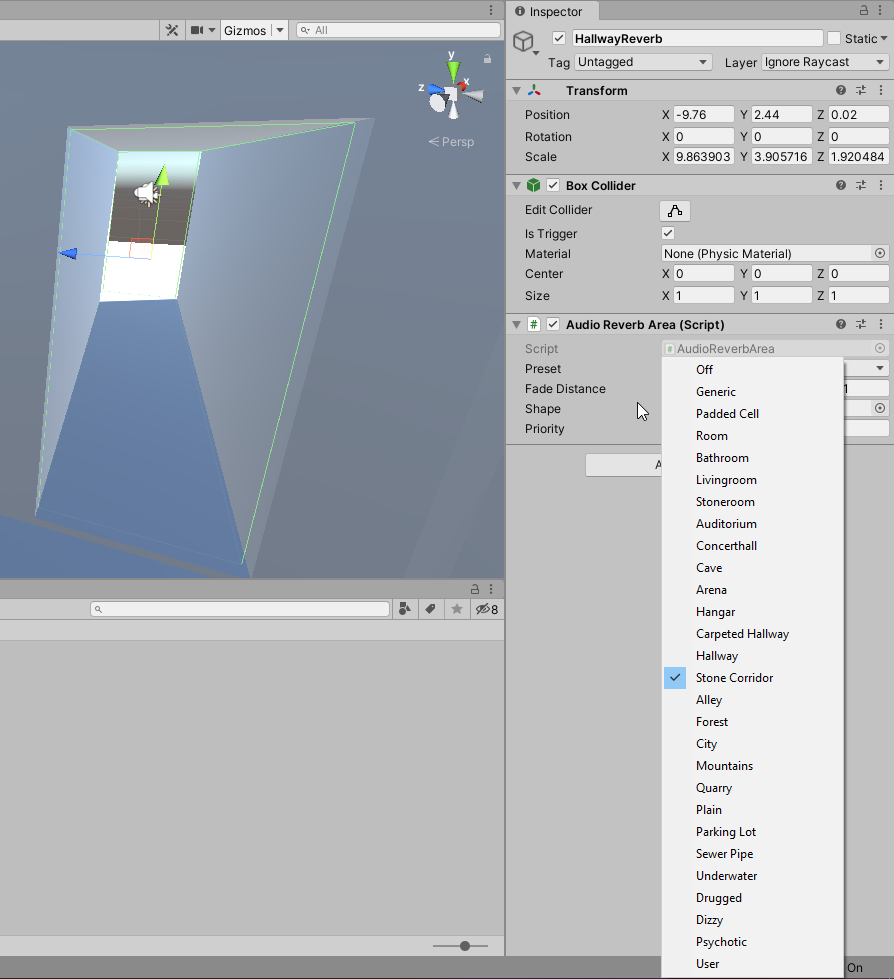894x979 pixels.
Task: Choose Underwater preset in the dropdown menu
Action: point(727,875)
